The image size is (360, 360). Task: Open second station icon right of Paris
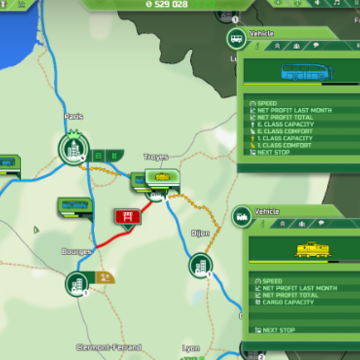(114, 156)
